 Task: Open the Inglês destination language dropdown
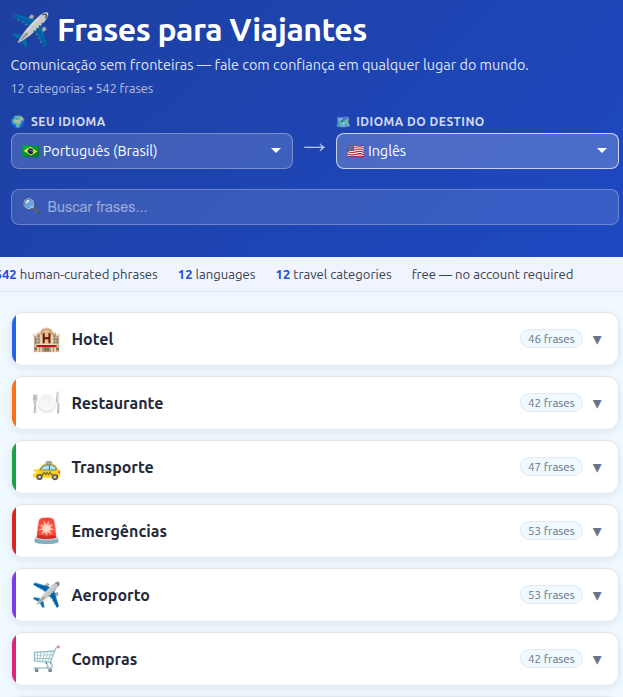477,151
